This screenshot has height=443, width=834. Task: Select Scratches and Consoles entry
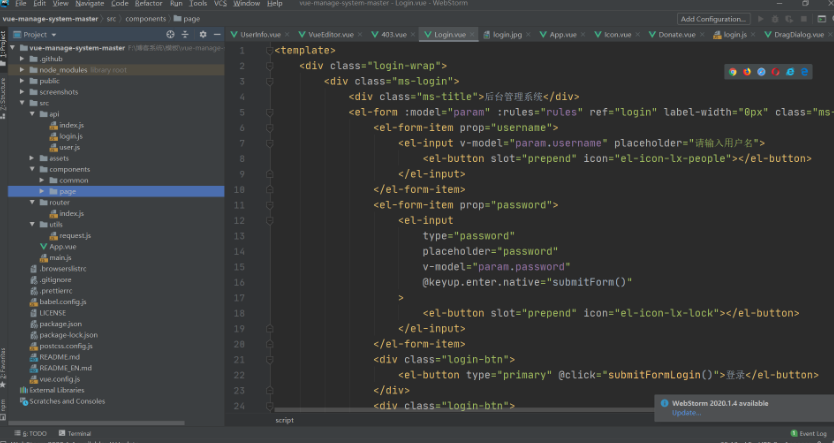[67, 402]
